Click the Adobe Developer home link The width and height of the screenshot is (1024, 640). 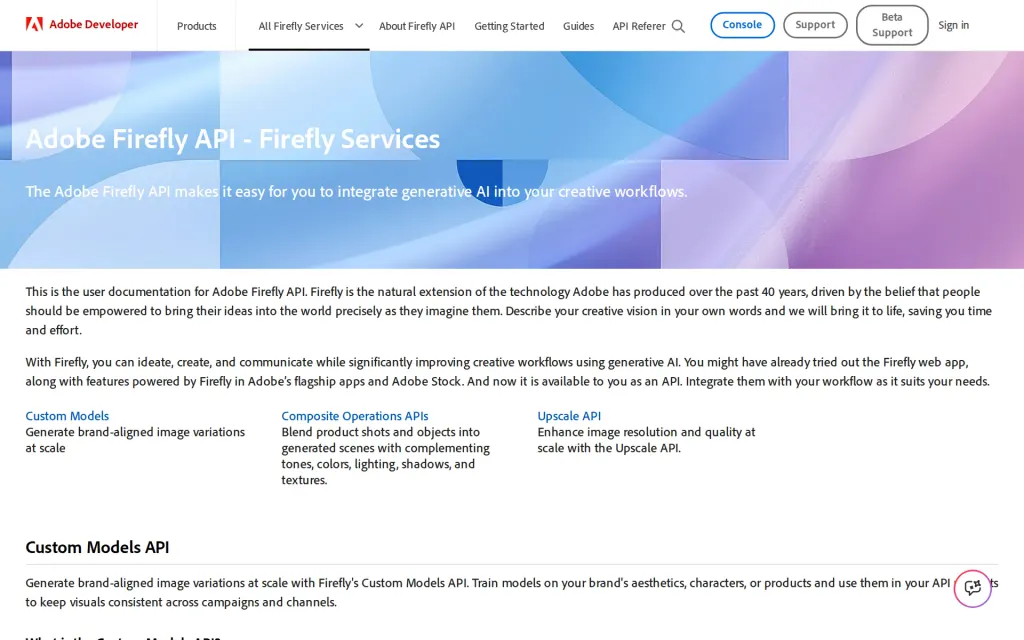[82, 25]
